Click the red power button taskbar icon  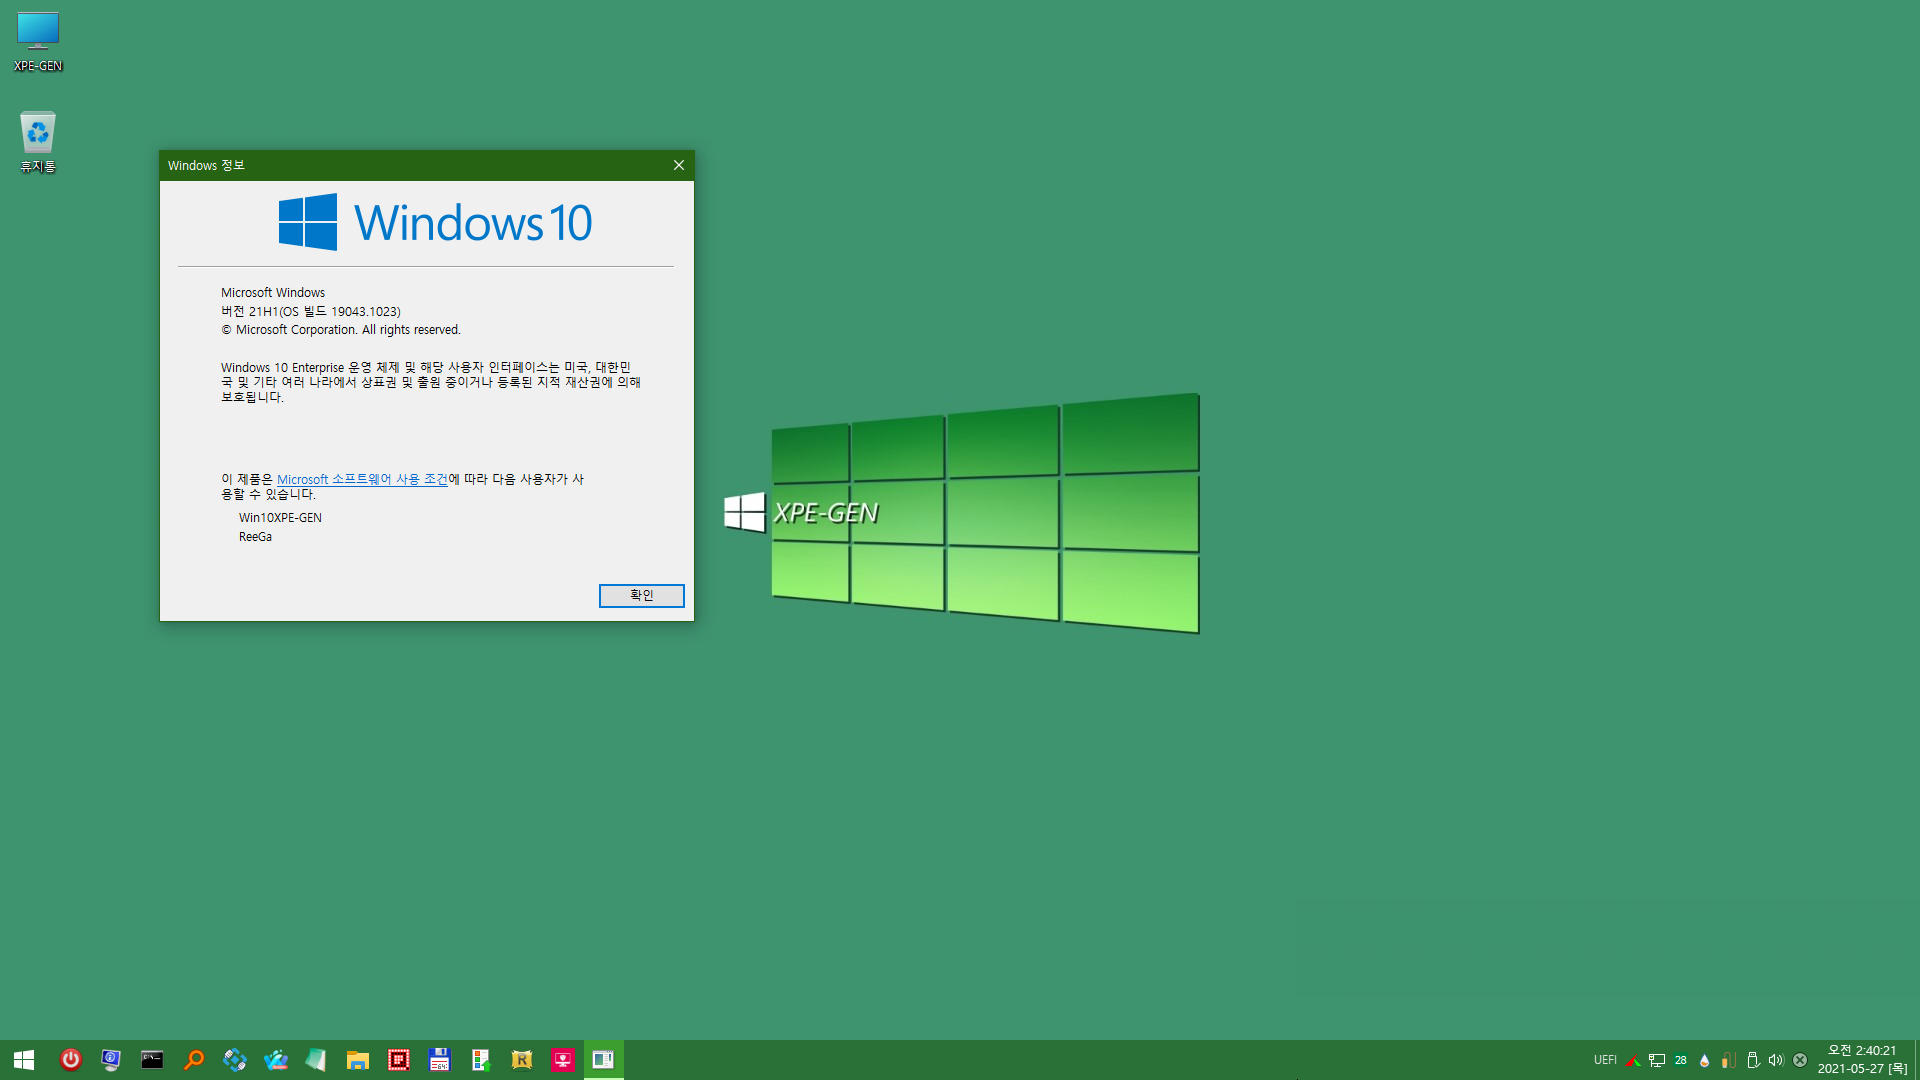pyautogui.click(x=70, y=1060)
